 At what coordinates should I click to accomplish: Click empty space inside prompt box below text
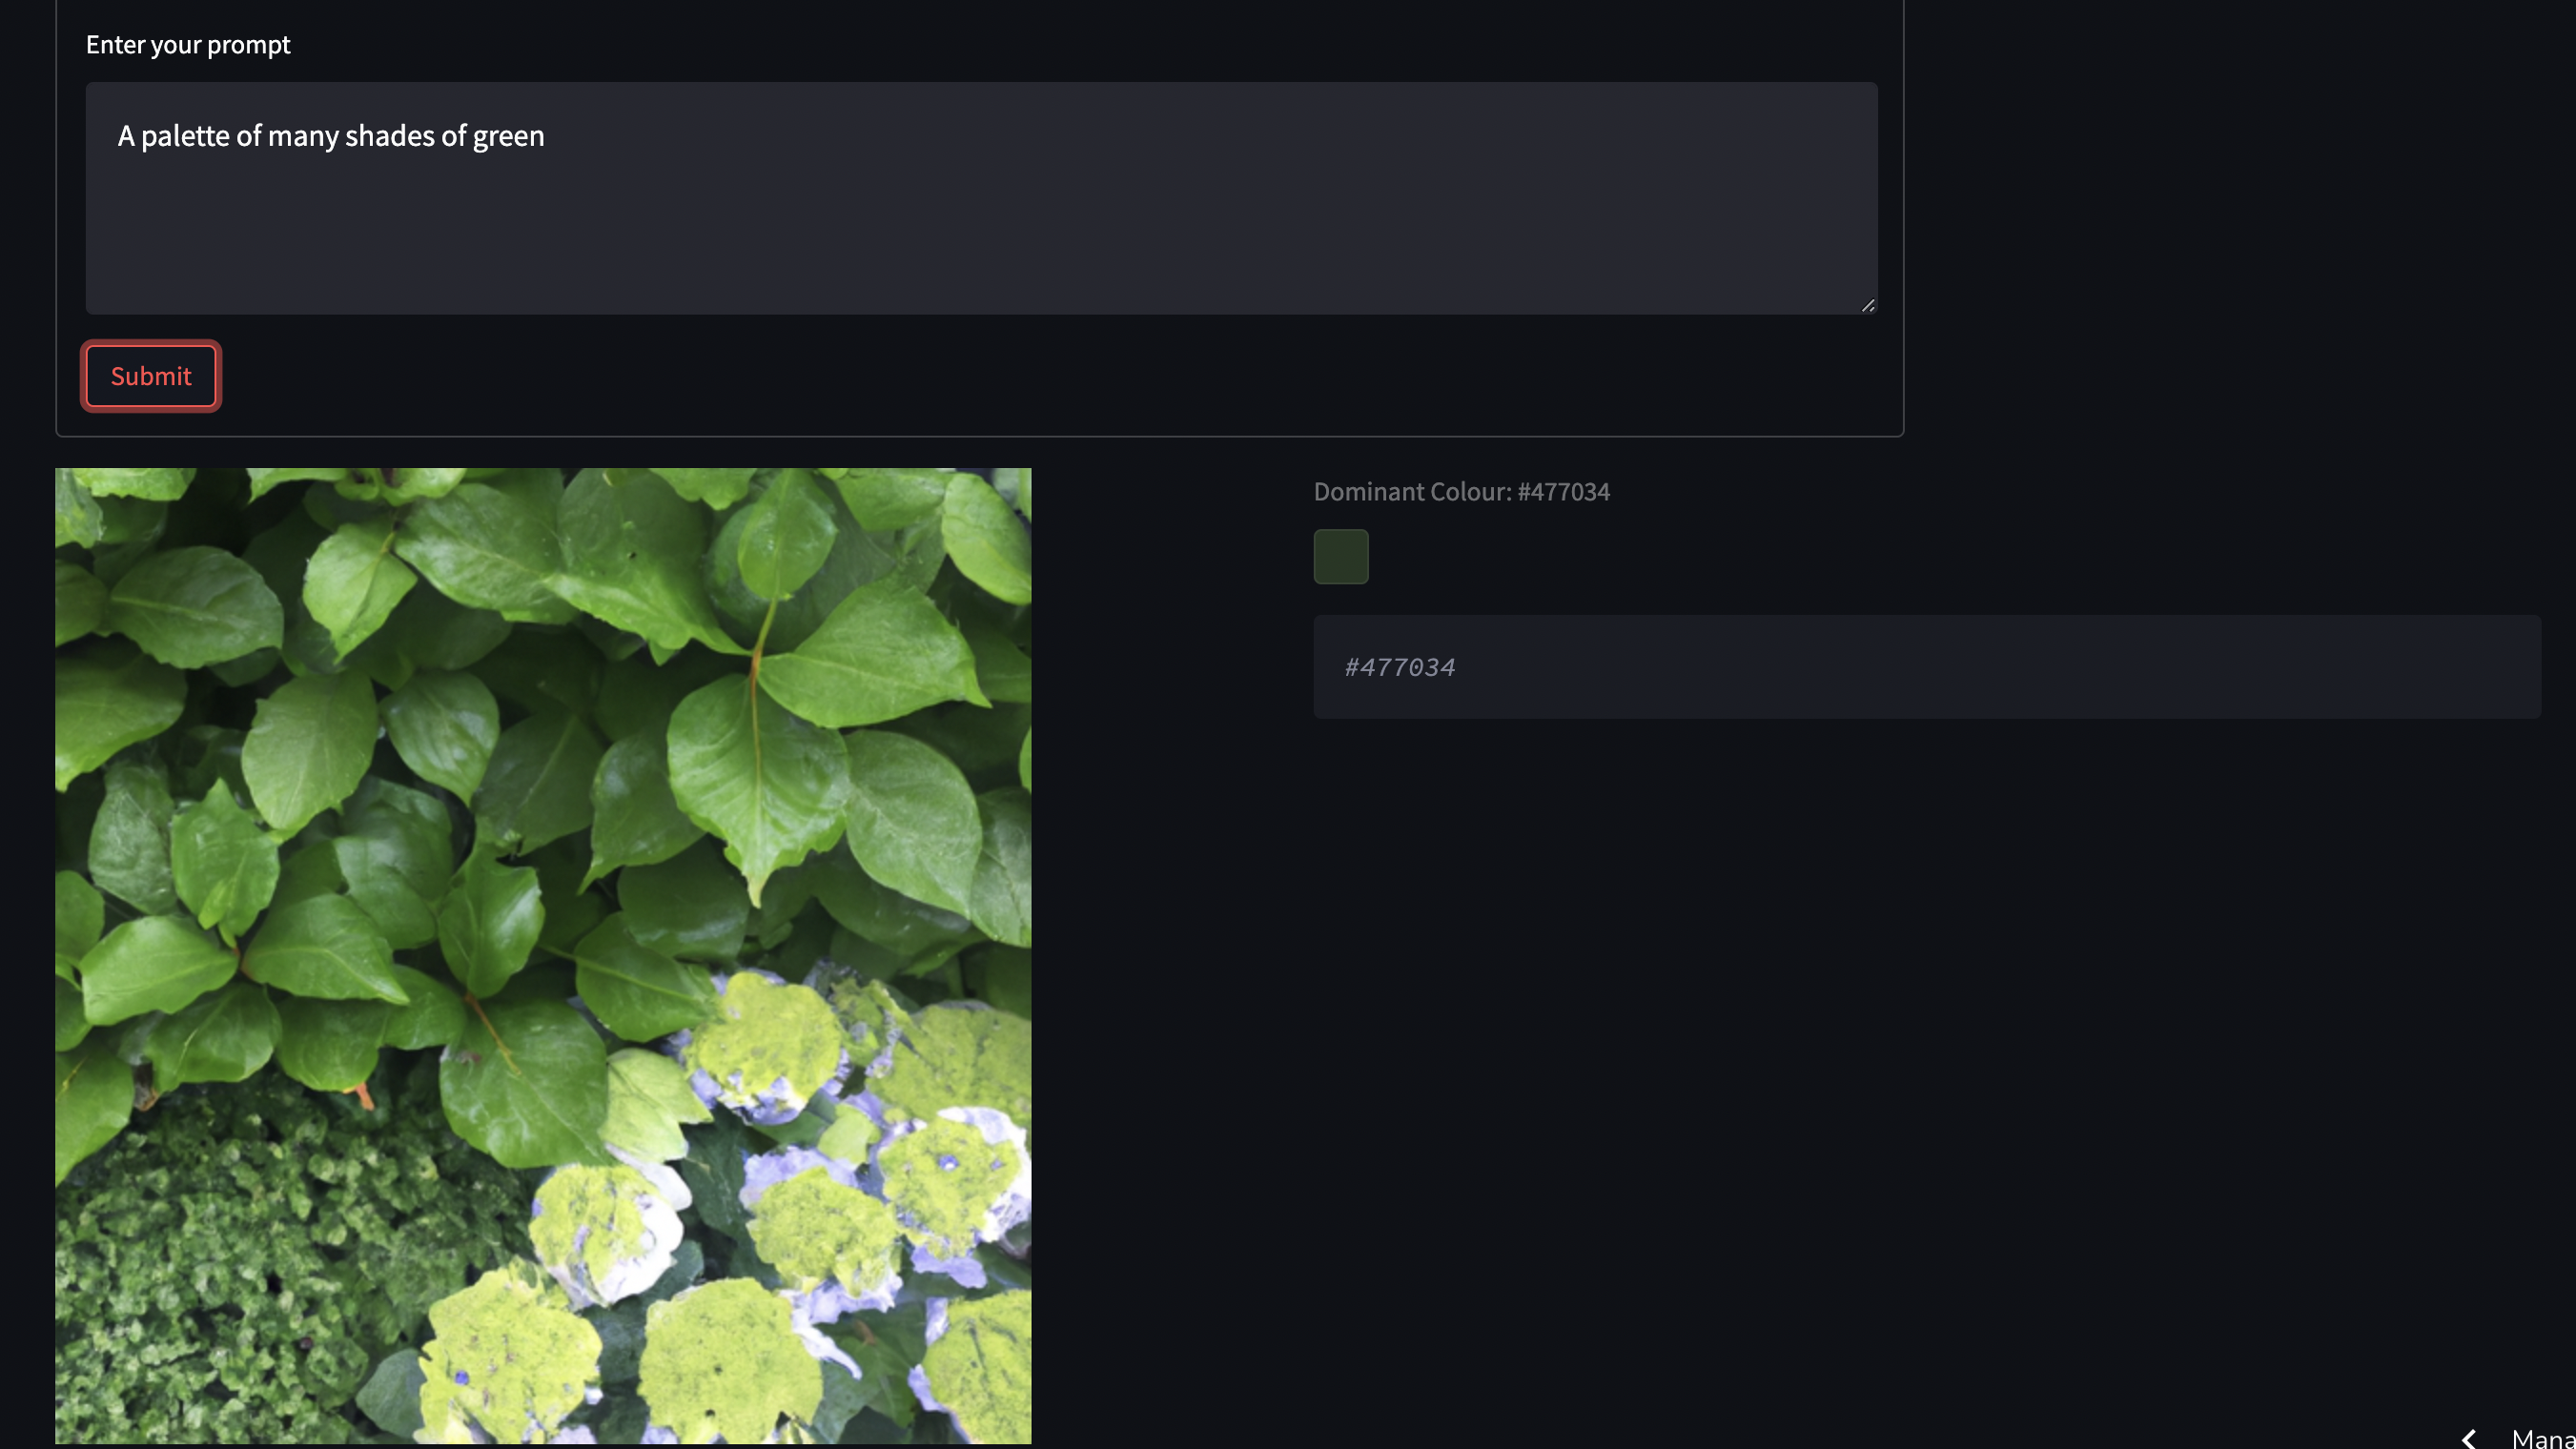pos(981,240)
